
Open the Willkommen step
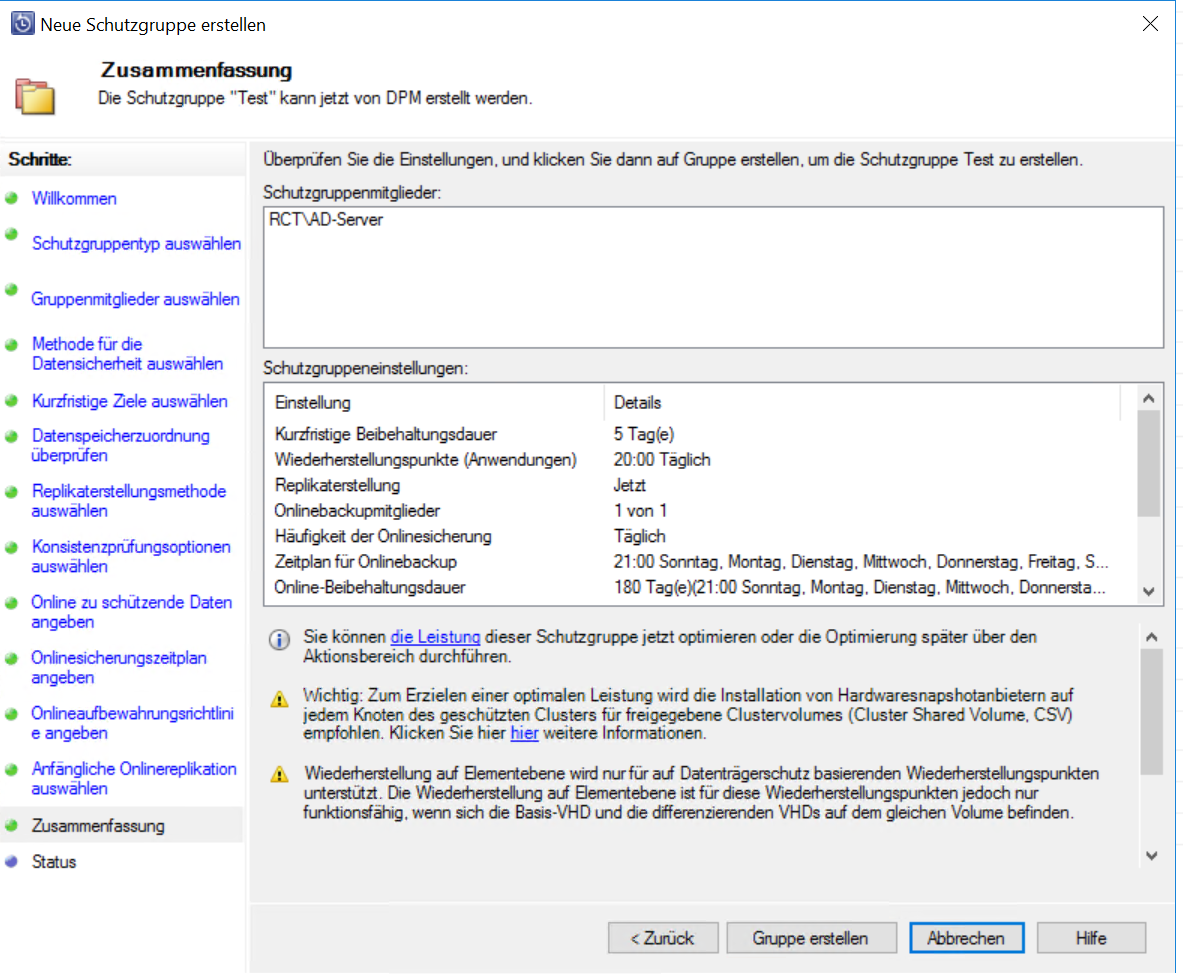pos(74,198)
